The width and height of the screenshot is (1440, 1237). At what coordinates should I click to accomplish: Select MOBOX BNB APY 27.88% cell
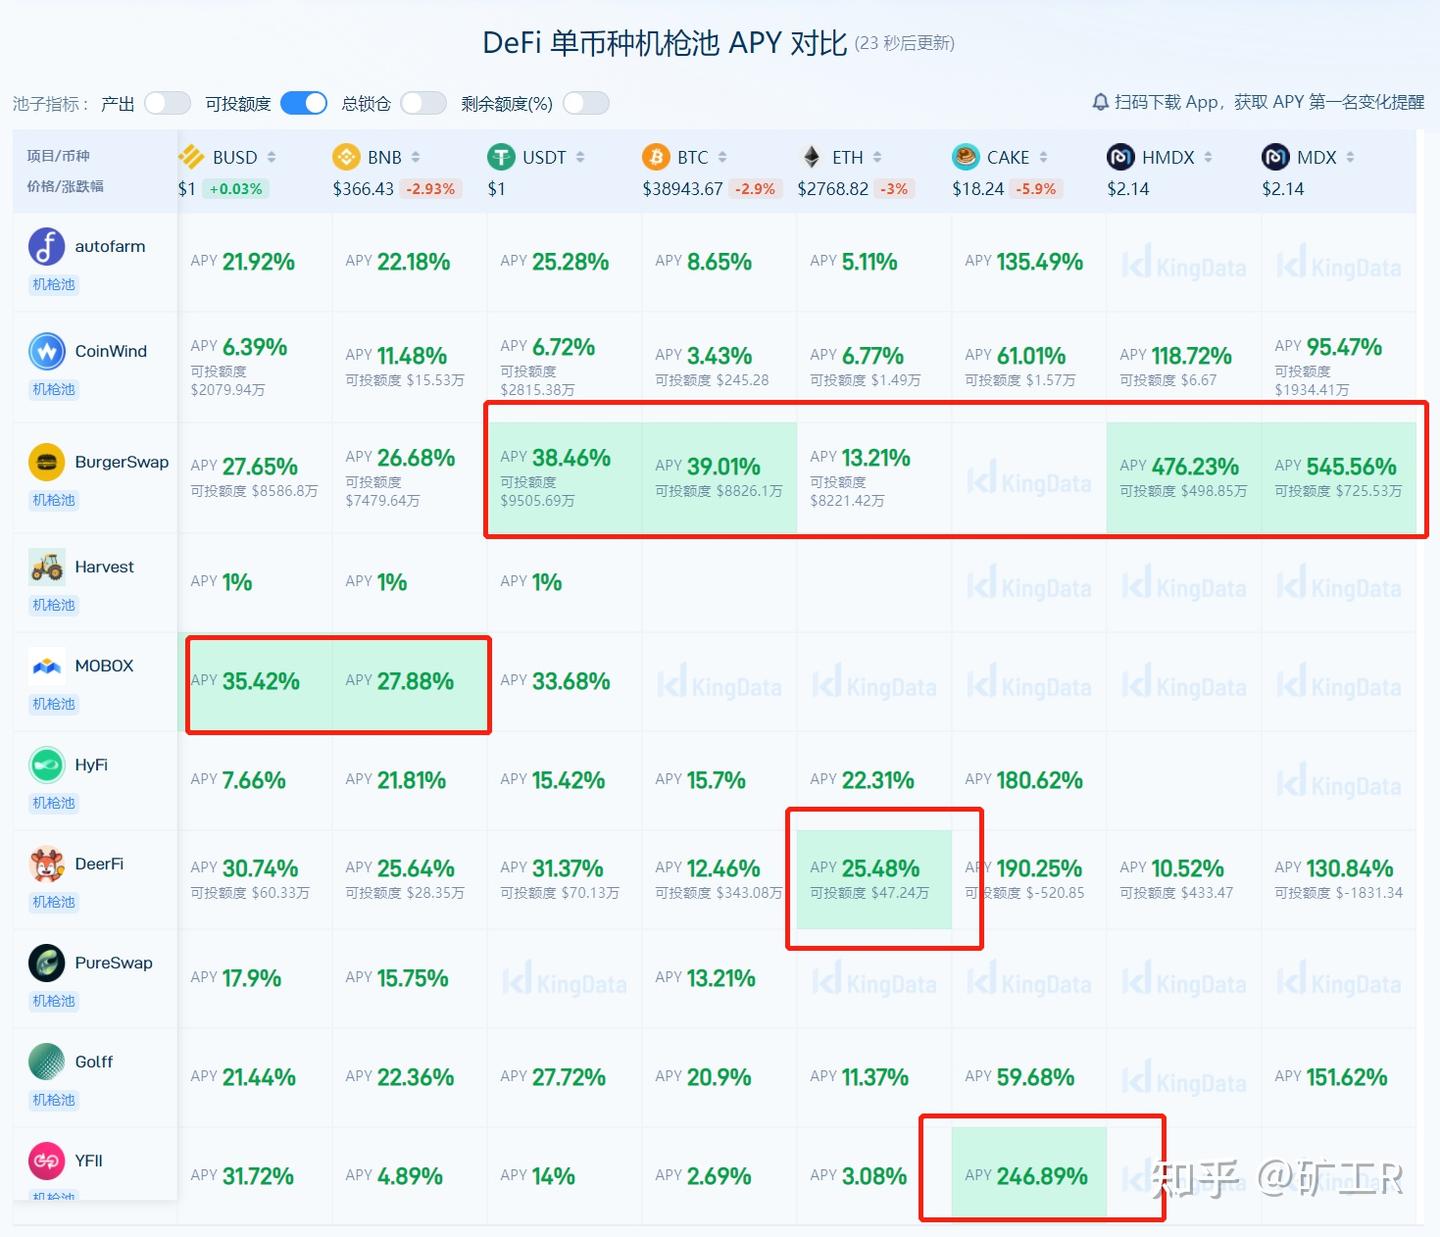click(410, 682)
